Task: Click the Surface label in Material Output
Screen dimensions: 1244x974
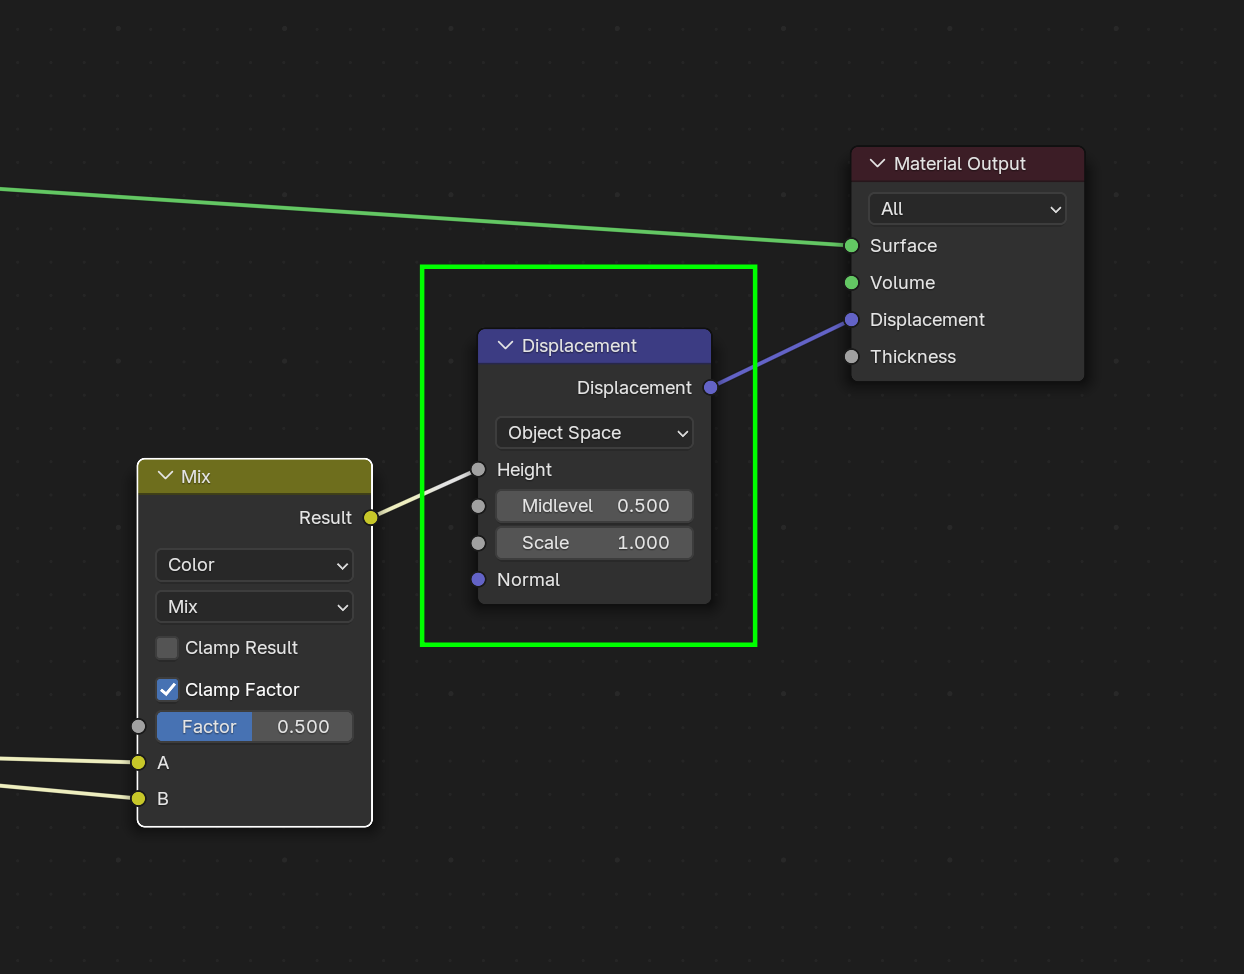Action: tap(903, 246)
